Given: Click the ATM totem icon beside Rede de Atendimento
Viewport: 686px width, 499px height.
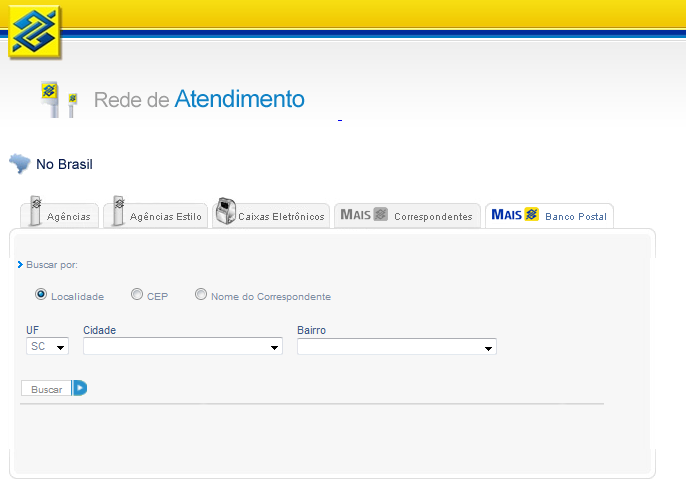Looking at the screenshot, I should (58, 99).
